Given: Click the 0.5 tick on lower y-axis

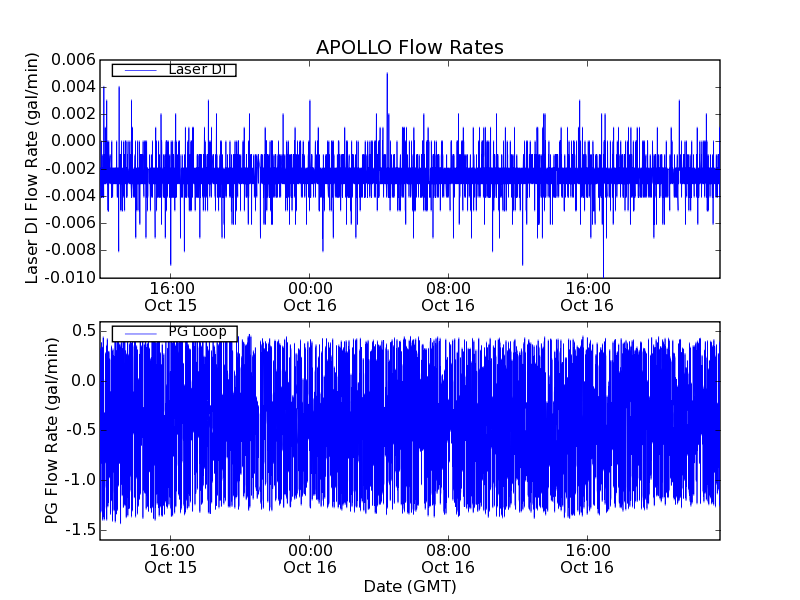Looking at the screenshot, I should [x=83, y=331].
